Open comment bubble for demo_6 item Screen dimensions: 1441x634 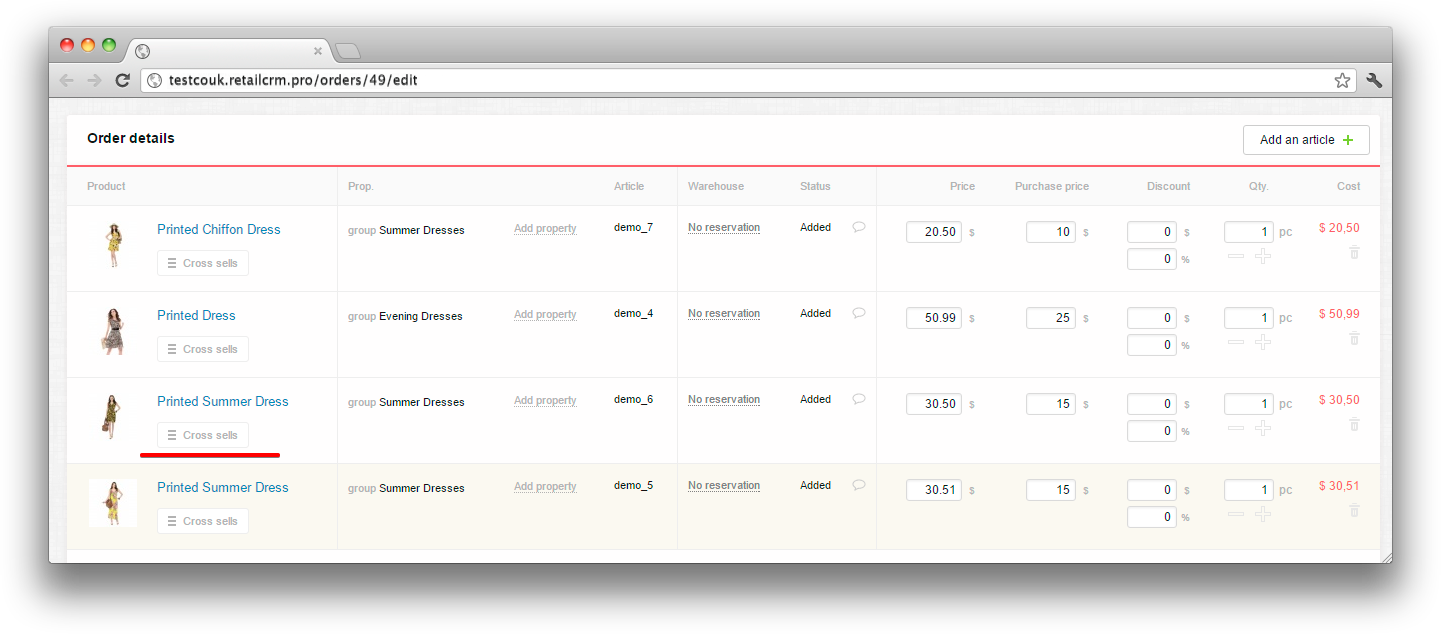(858, 399)
